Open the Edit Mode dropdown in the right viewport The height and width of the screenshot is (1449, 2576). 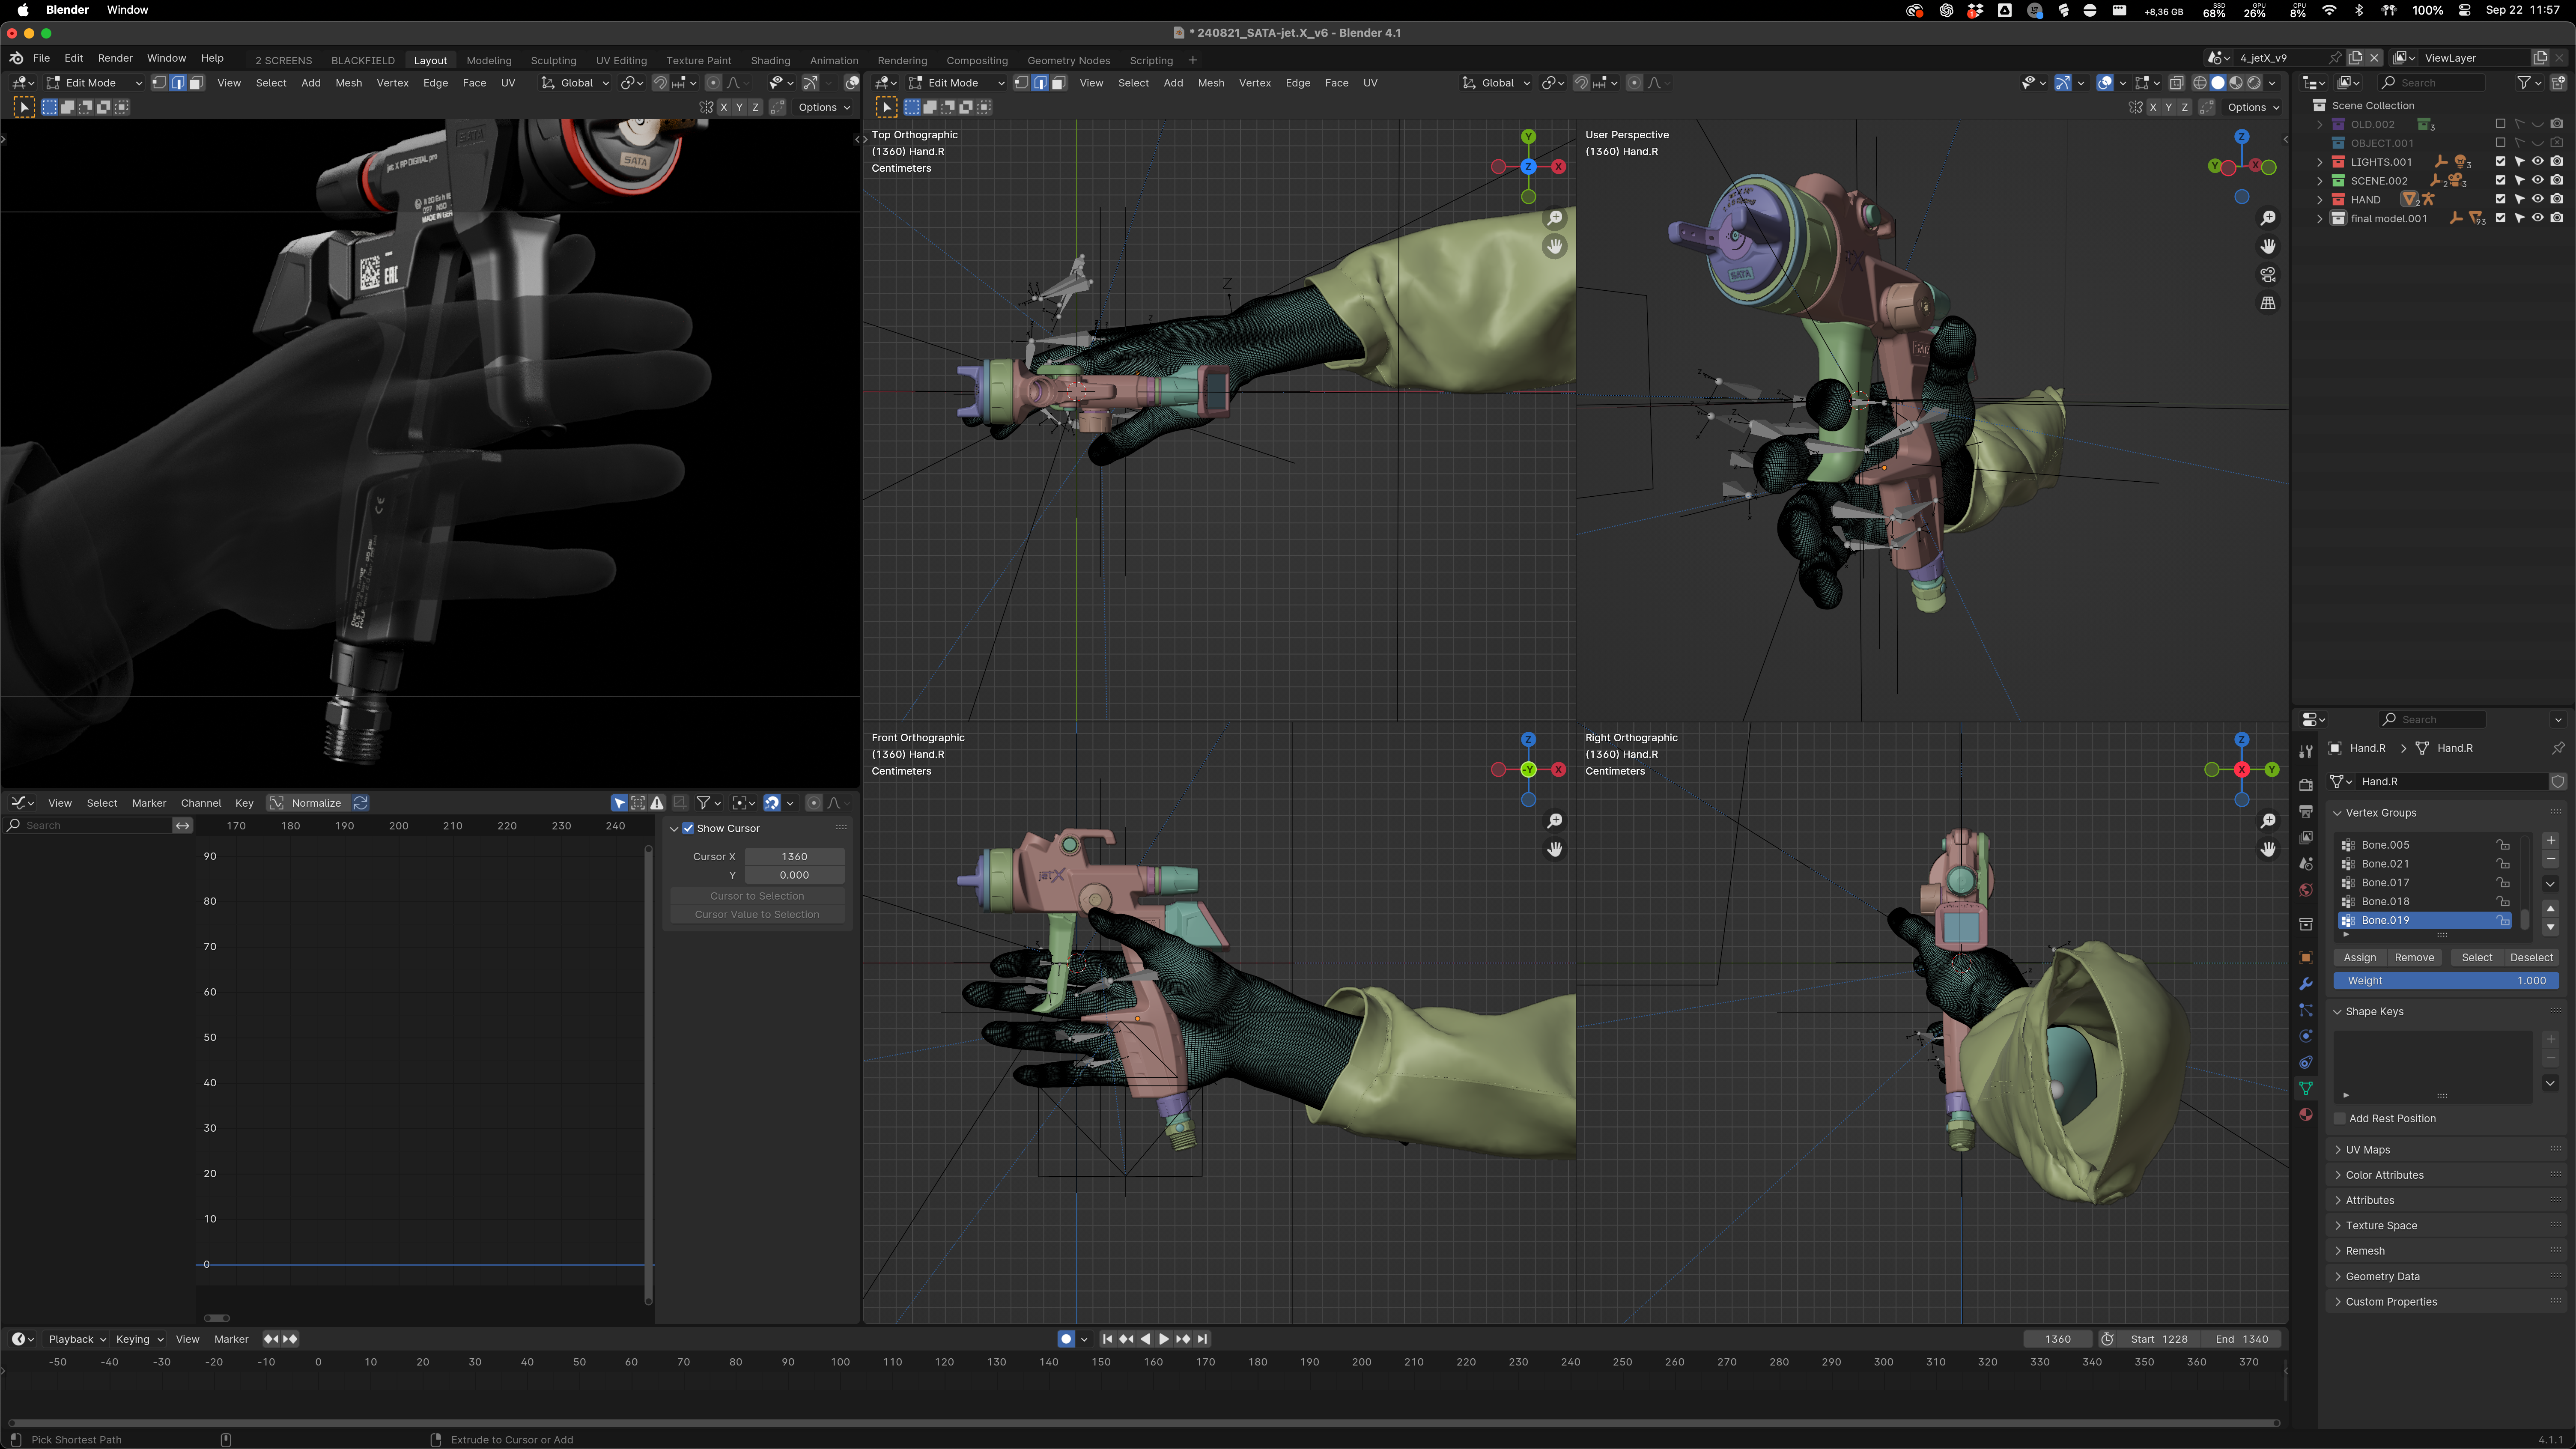[954, 83]
